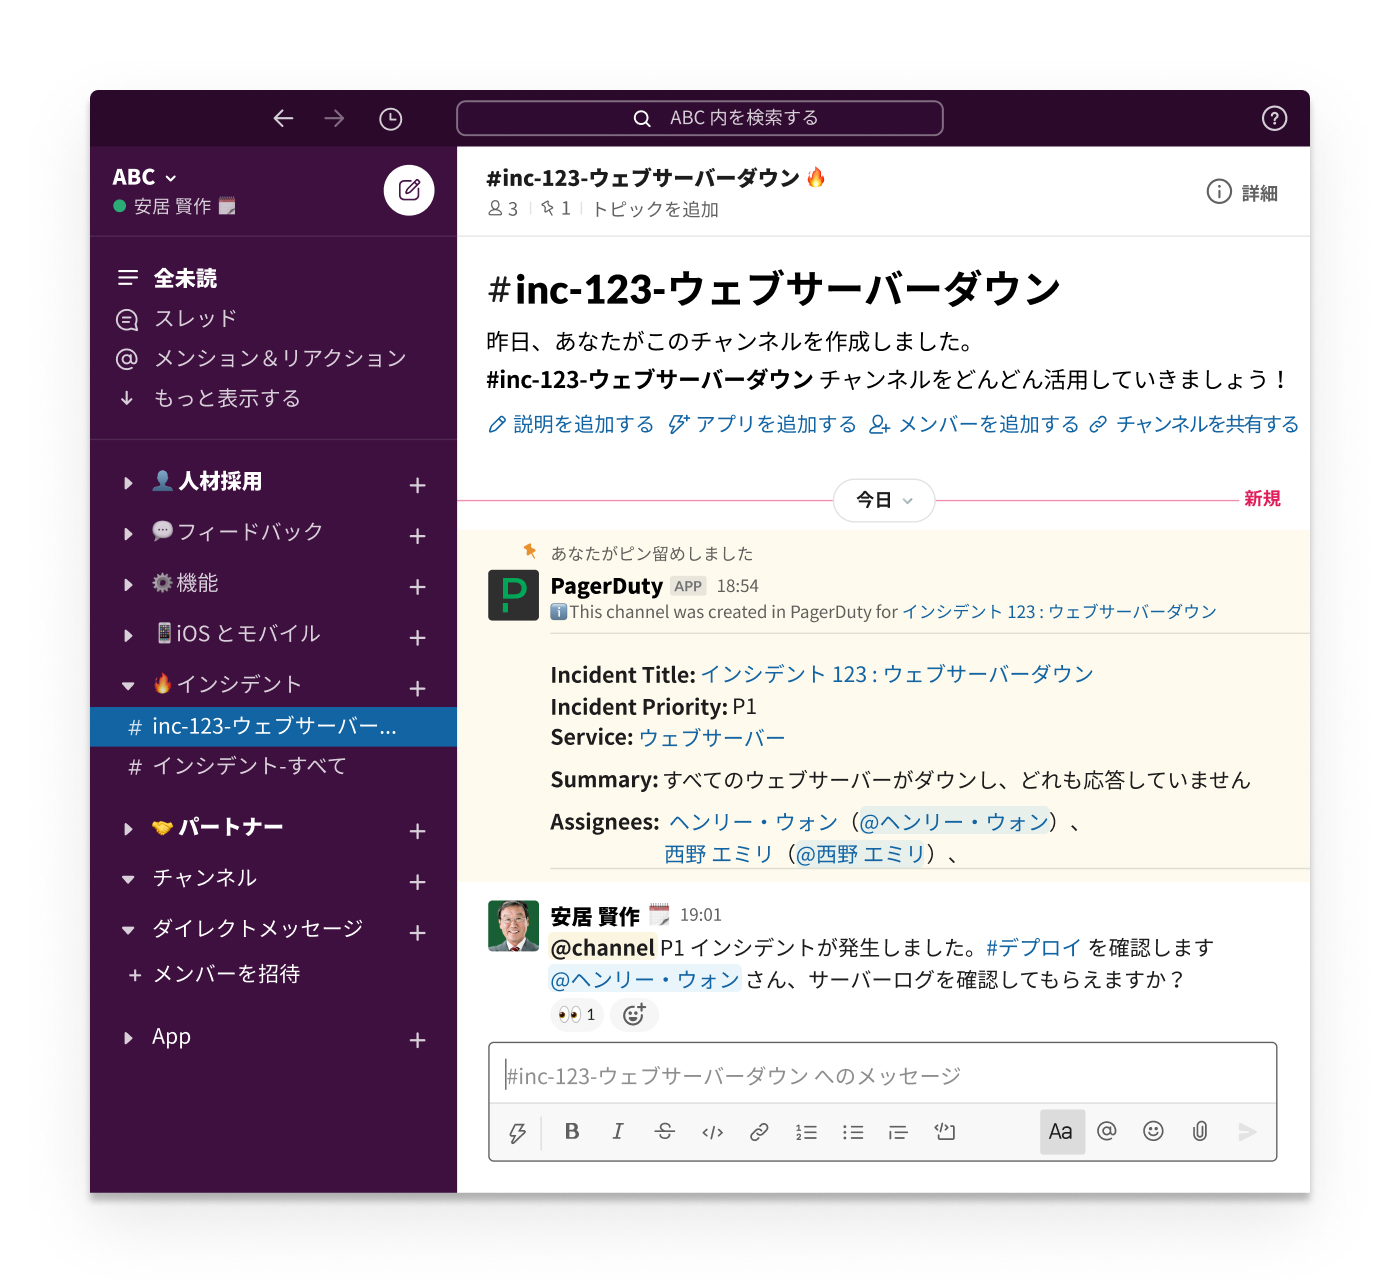
Task: Click the ABC 内を検索する search field
Action: coord(700,118)
